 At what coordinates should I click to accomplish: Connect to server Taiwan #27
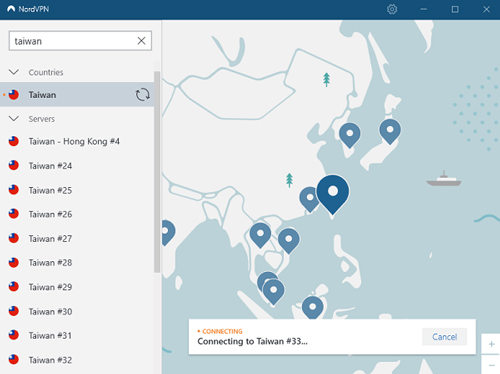click(77, 238)
